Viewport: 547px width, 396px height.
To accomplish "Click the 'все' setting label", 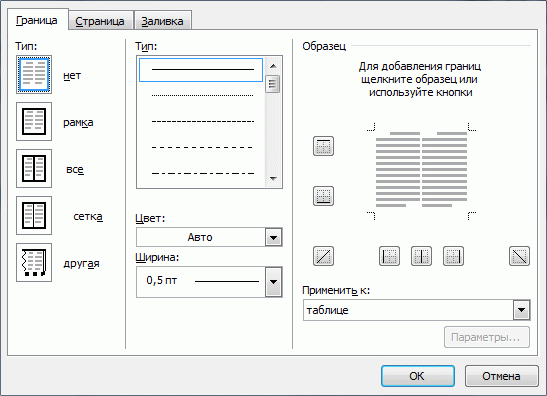I will coord(75,169).
